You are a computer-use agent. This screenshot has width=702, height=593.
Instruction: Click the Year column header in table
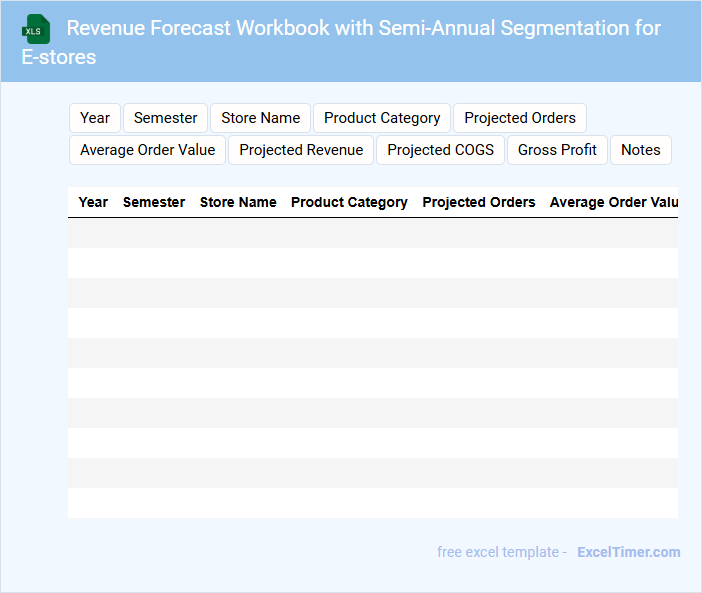point(93,202)
